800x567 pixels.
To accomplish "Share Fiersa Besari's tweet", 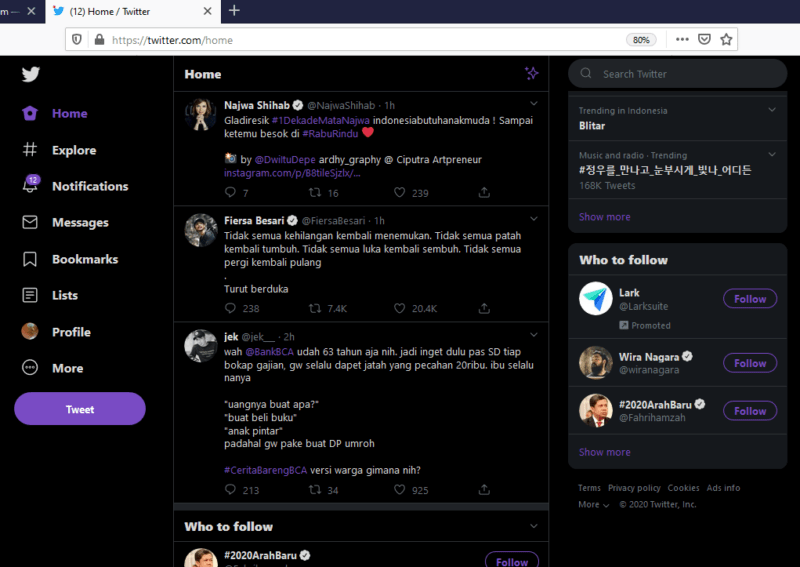I will click(x=484, y=308).
